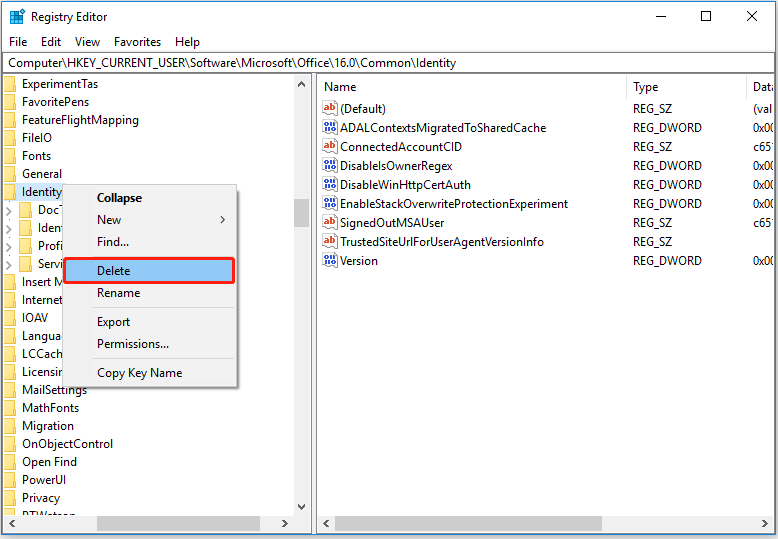The image size is (778, 539).
Task: Click the tree pane vertical scrollbar thumb
Action: click(x=301, y=212)
